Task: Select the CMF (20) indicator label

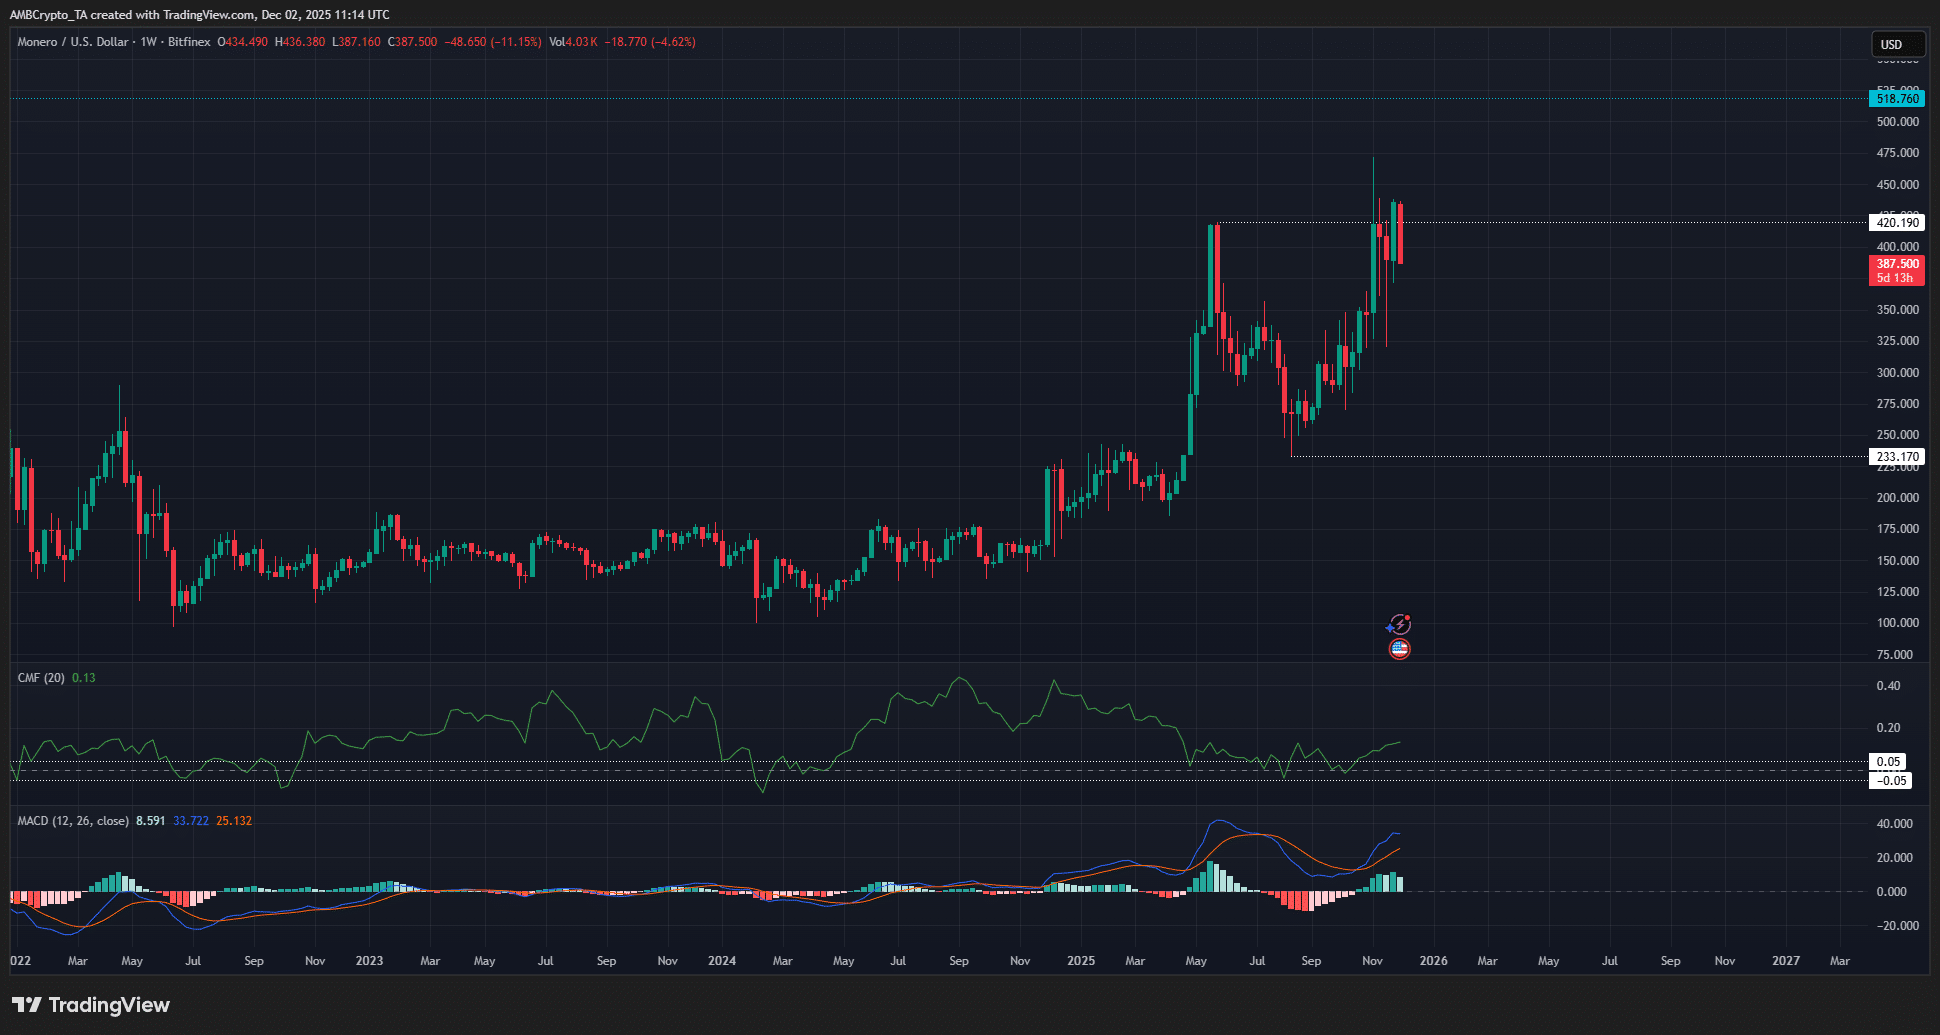Action: pos(41,678)
